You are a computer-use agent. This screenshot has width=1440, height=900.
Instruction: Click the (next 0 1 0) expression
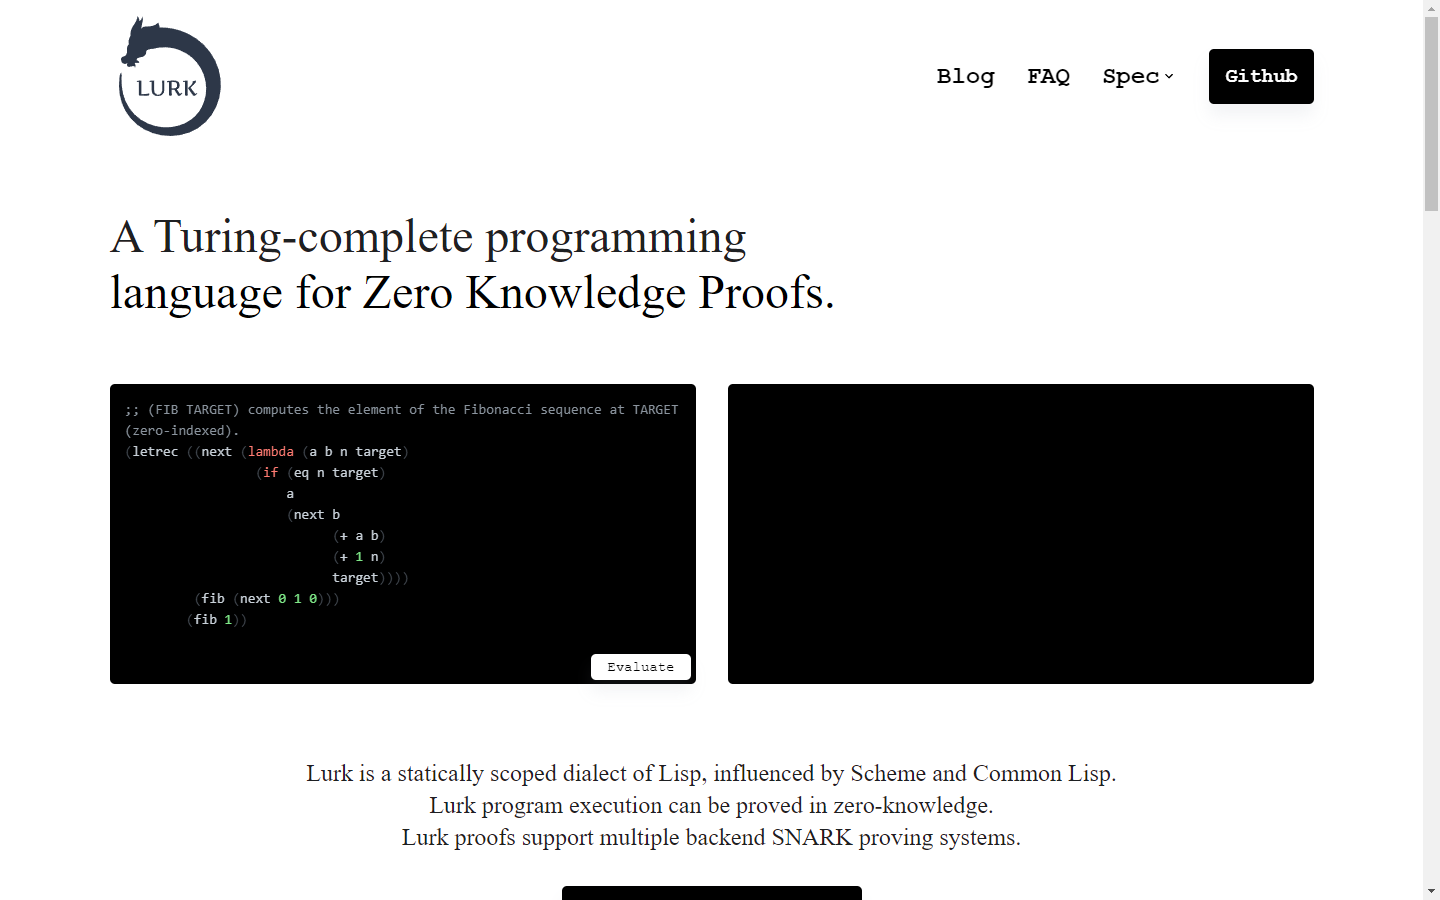point(278,599)
